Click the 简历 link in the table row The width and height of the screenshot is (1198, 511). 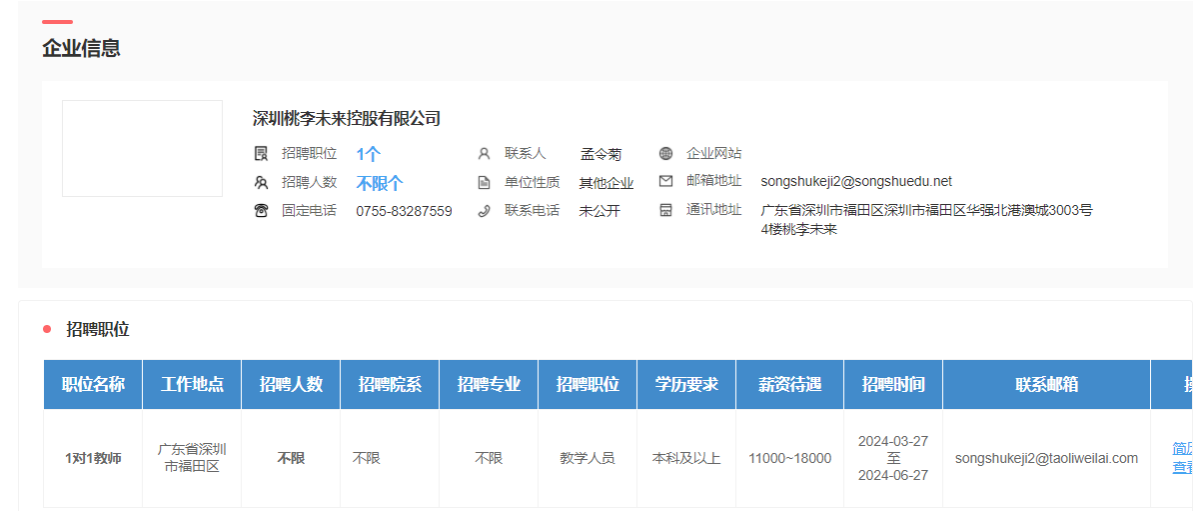pos(1181,448)
